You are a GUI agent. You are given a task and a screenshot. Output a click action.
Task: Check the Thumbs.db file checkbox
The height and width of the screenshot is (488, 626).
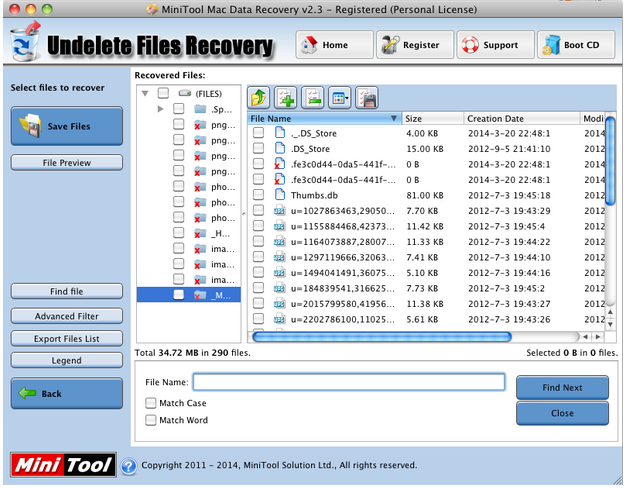click(x=258, y=194)
